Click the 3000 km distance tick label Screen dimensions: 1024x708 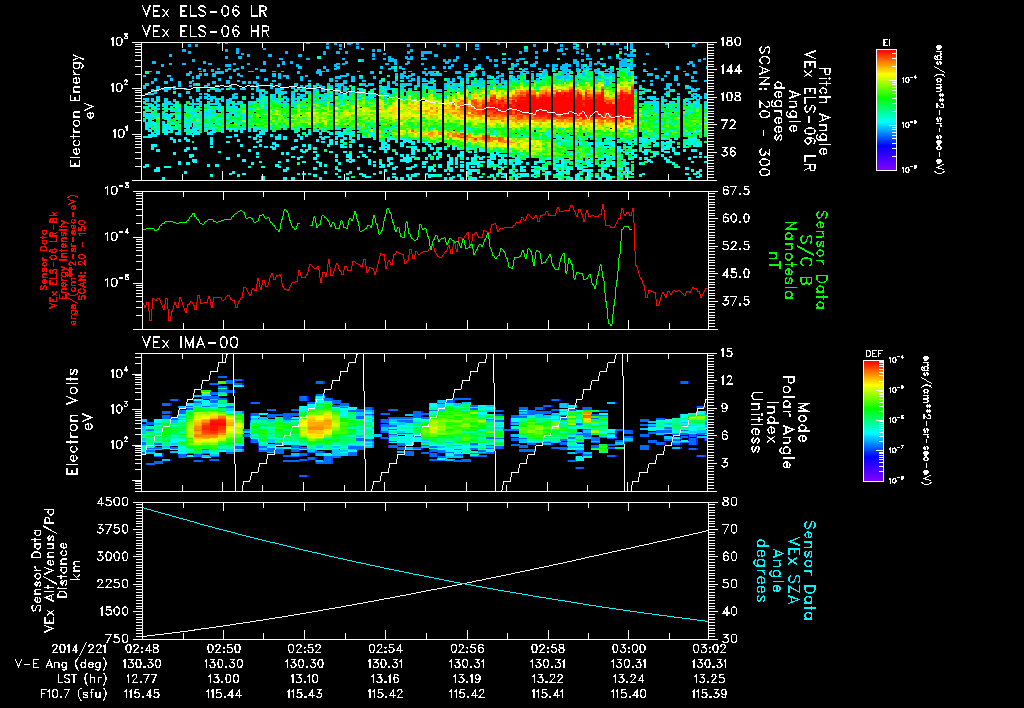114,556
